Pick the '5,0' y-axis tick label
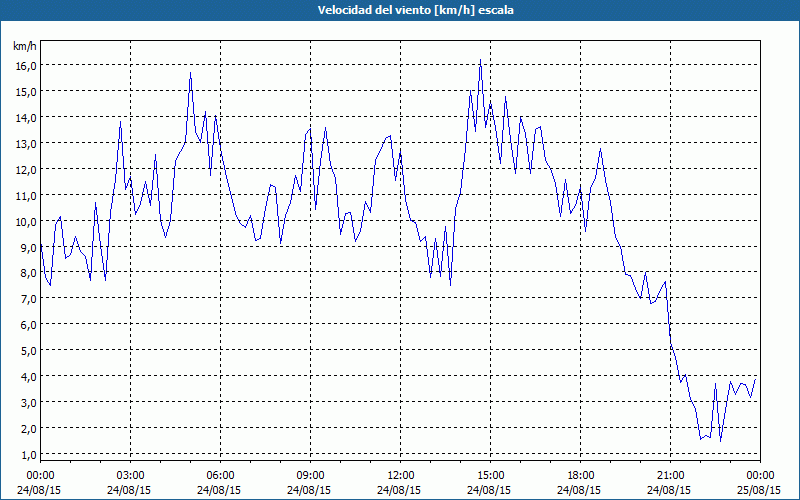This screenshot has height=500, width=800. 28,351
